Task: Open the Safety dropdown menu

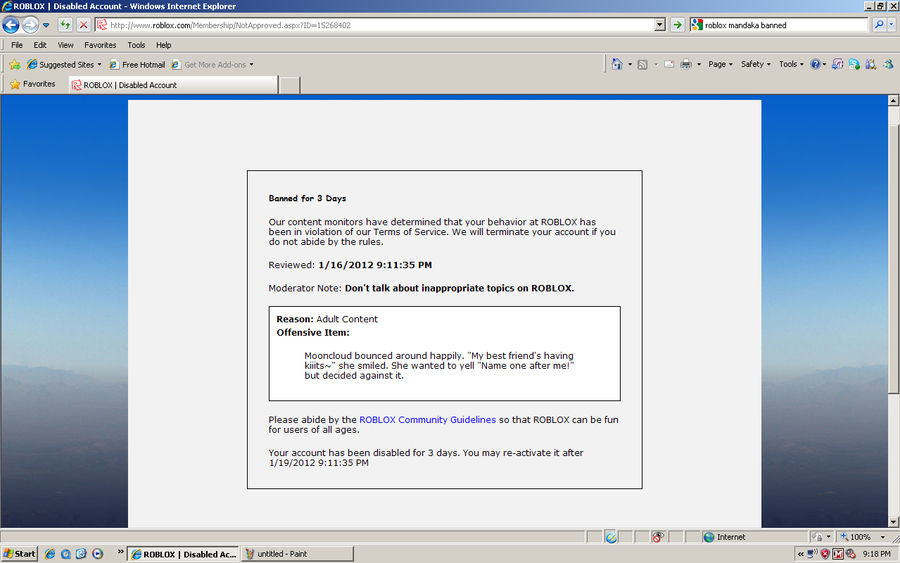Action: pos(755,64)
